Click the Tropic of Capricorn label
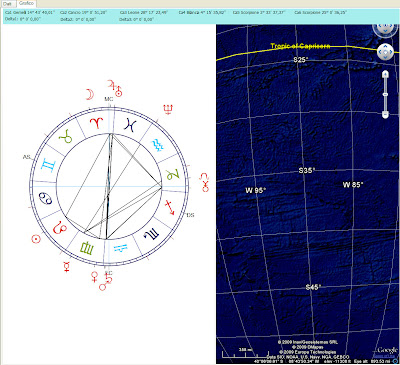The image size is (400, 365). point(300,46)
